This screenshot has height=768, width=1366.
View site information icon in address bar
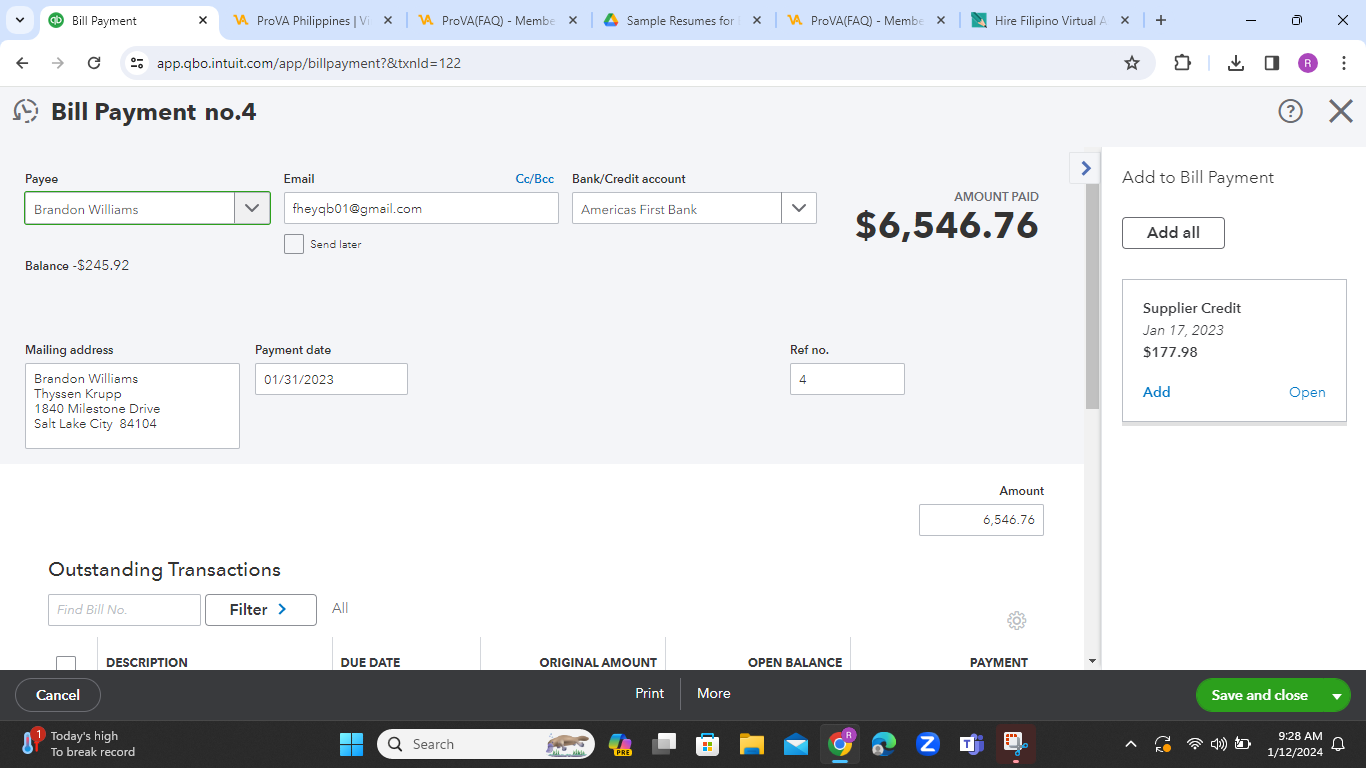coord(138,63)
